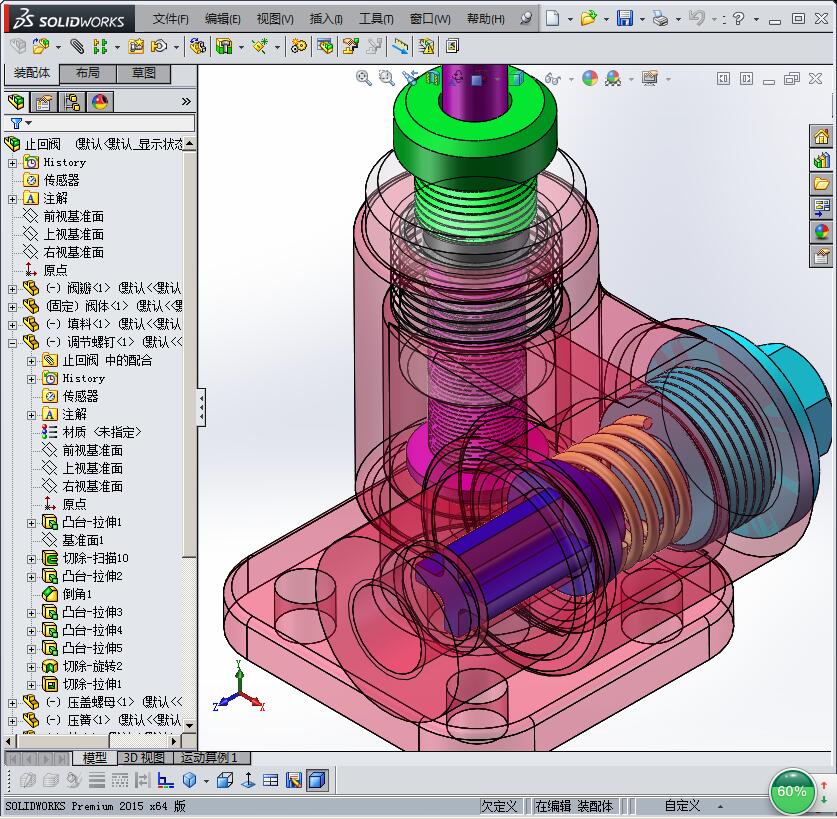Click the pin icon next to Help menu

[526, 19]
